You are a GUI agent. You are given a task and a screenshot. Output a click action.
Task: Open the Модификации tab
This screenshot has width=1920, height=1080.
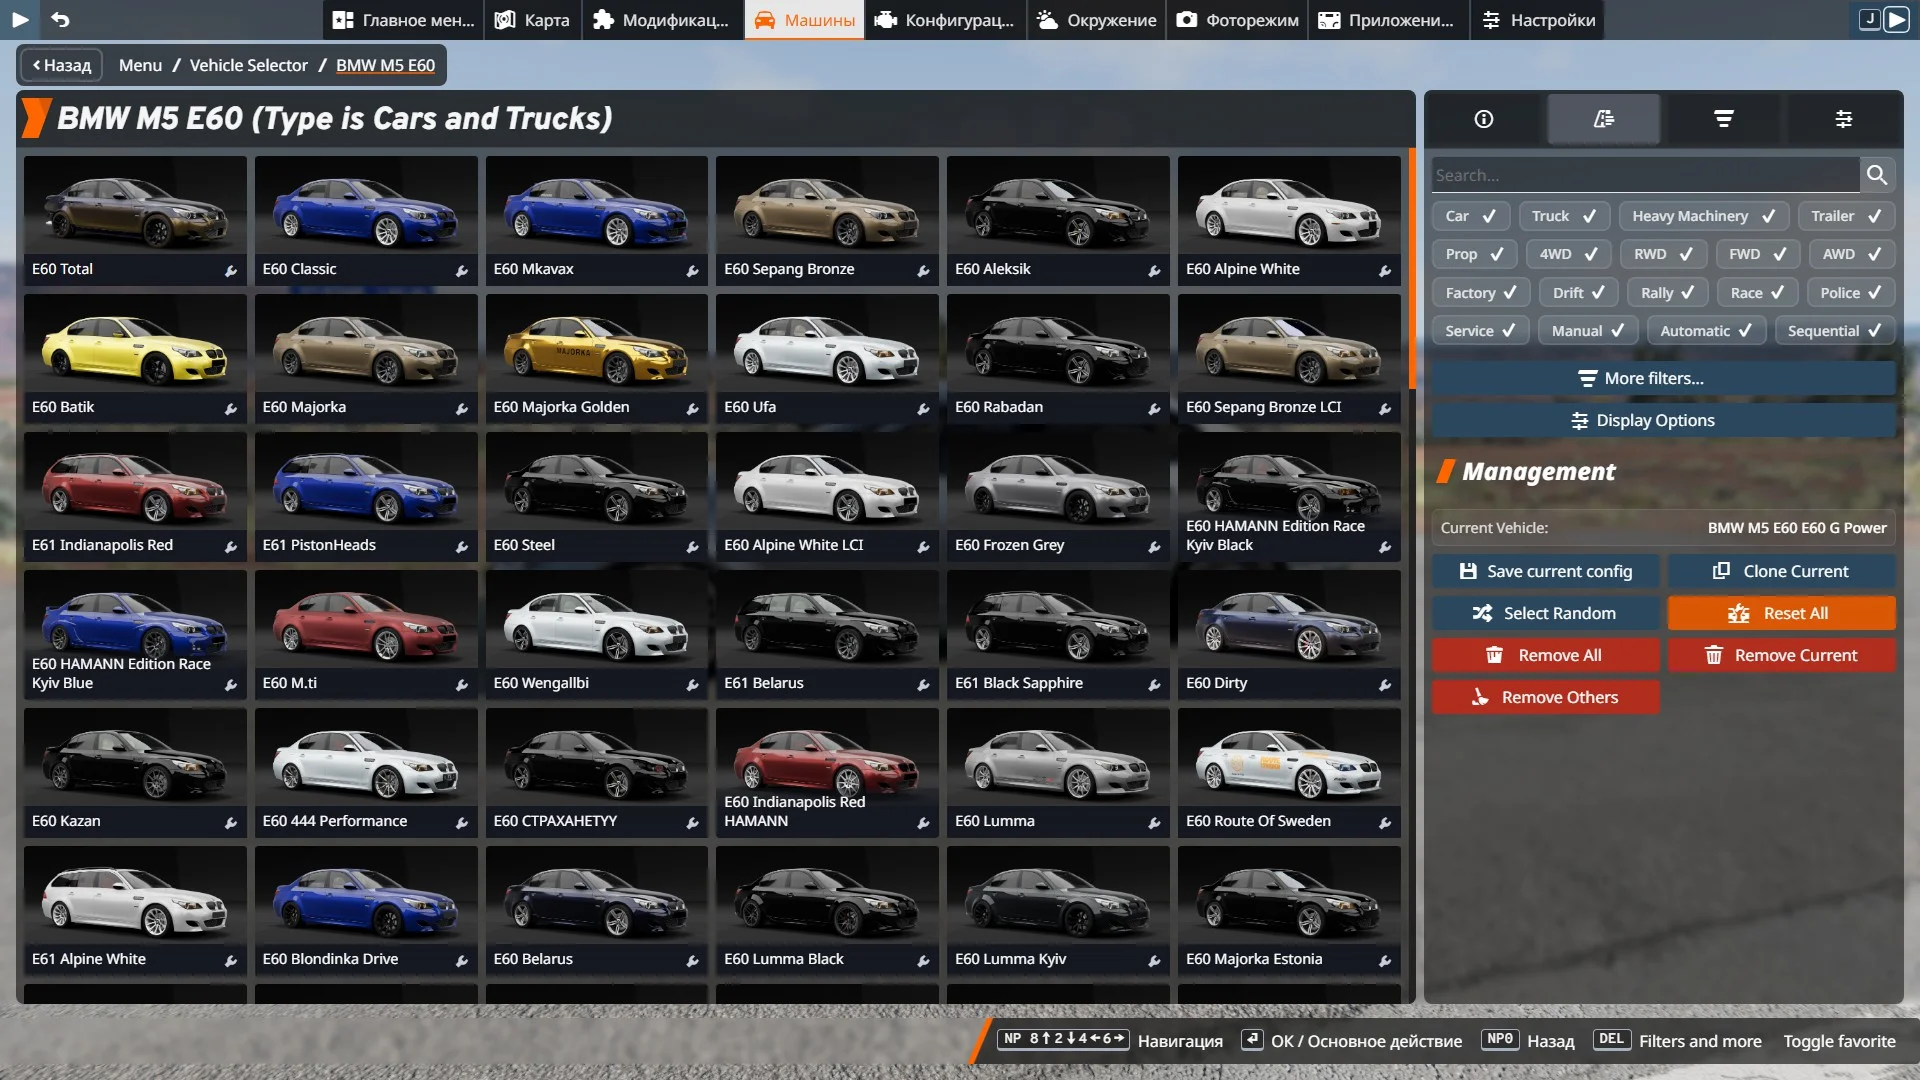tap(662, 20)
